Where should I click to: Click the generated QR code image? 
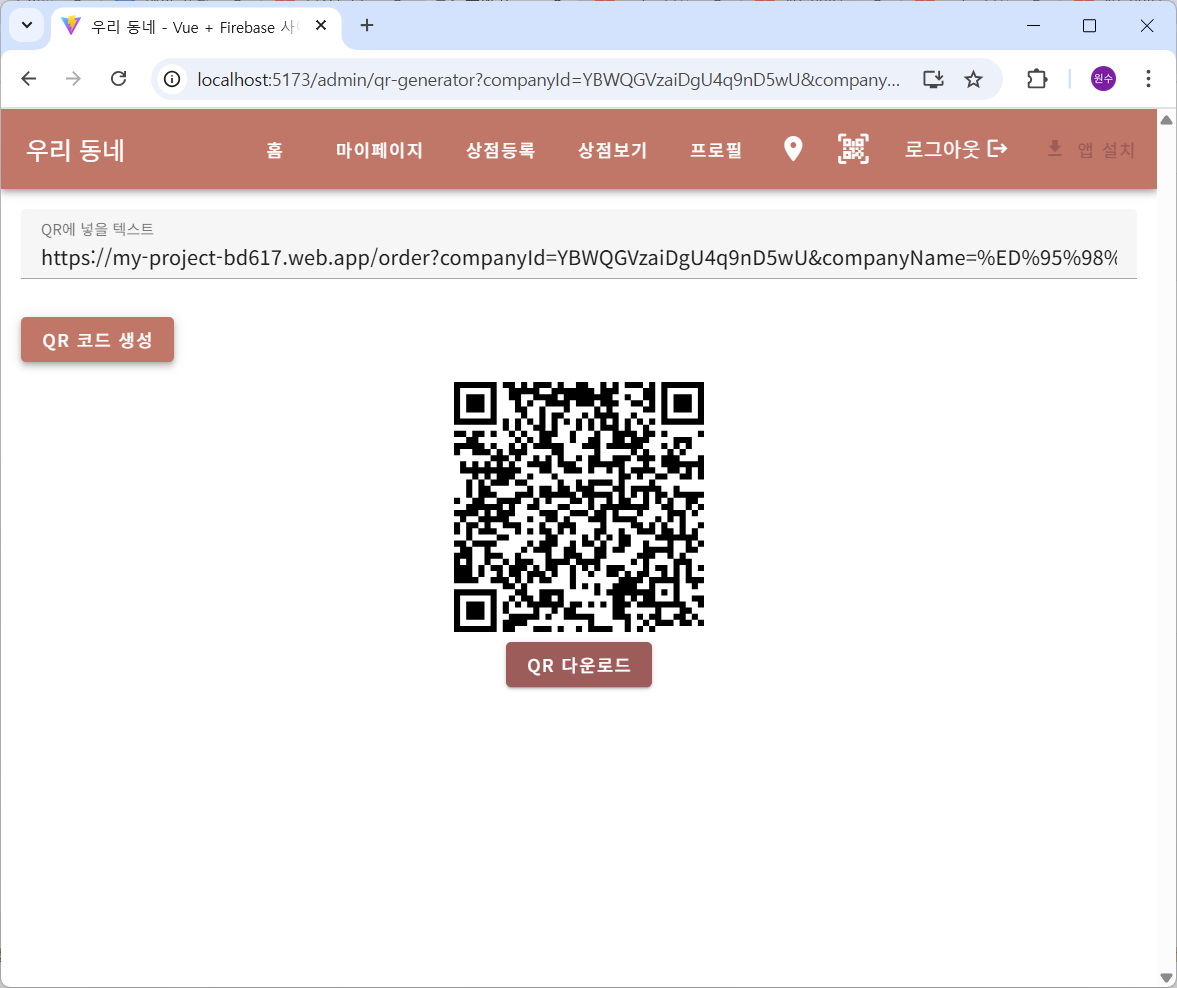(579, 507)
